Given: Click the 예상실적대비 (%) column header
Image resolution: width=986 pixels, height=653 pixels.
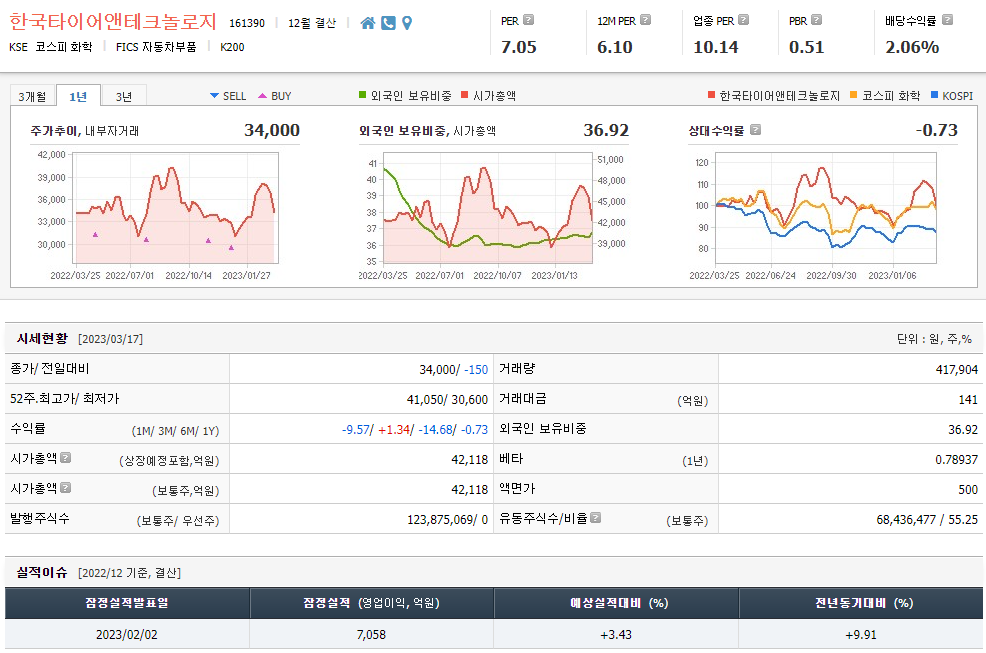Looking at the screenshot, I should click(616, 603).
